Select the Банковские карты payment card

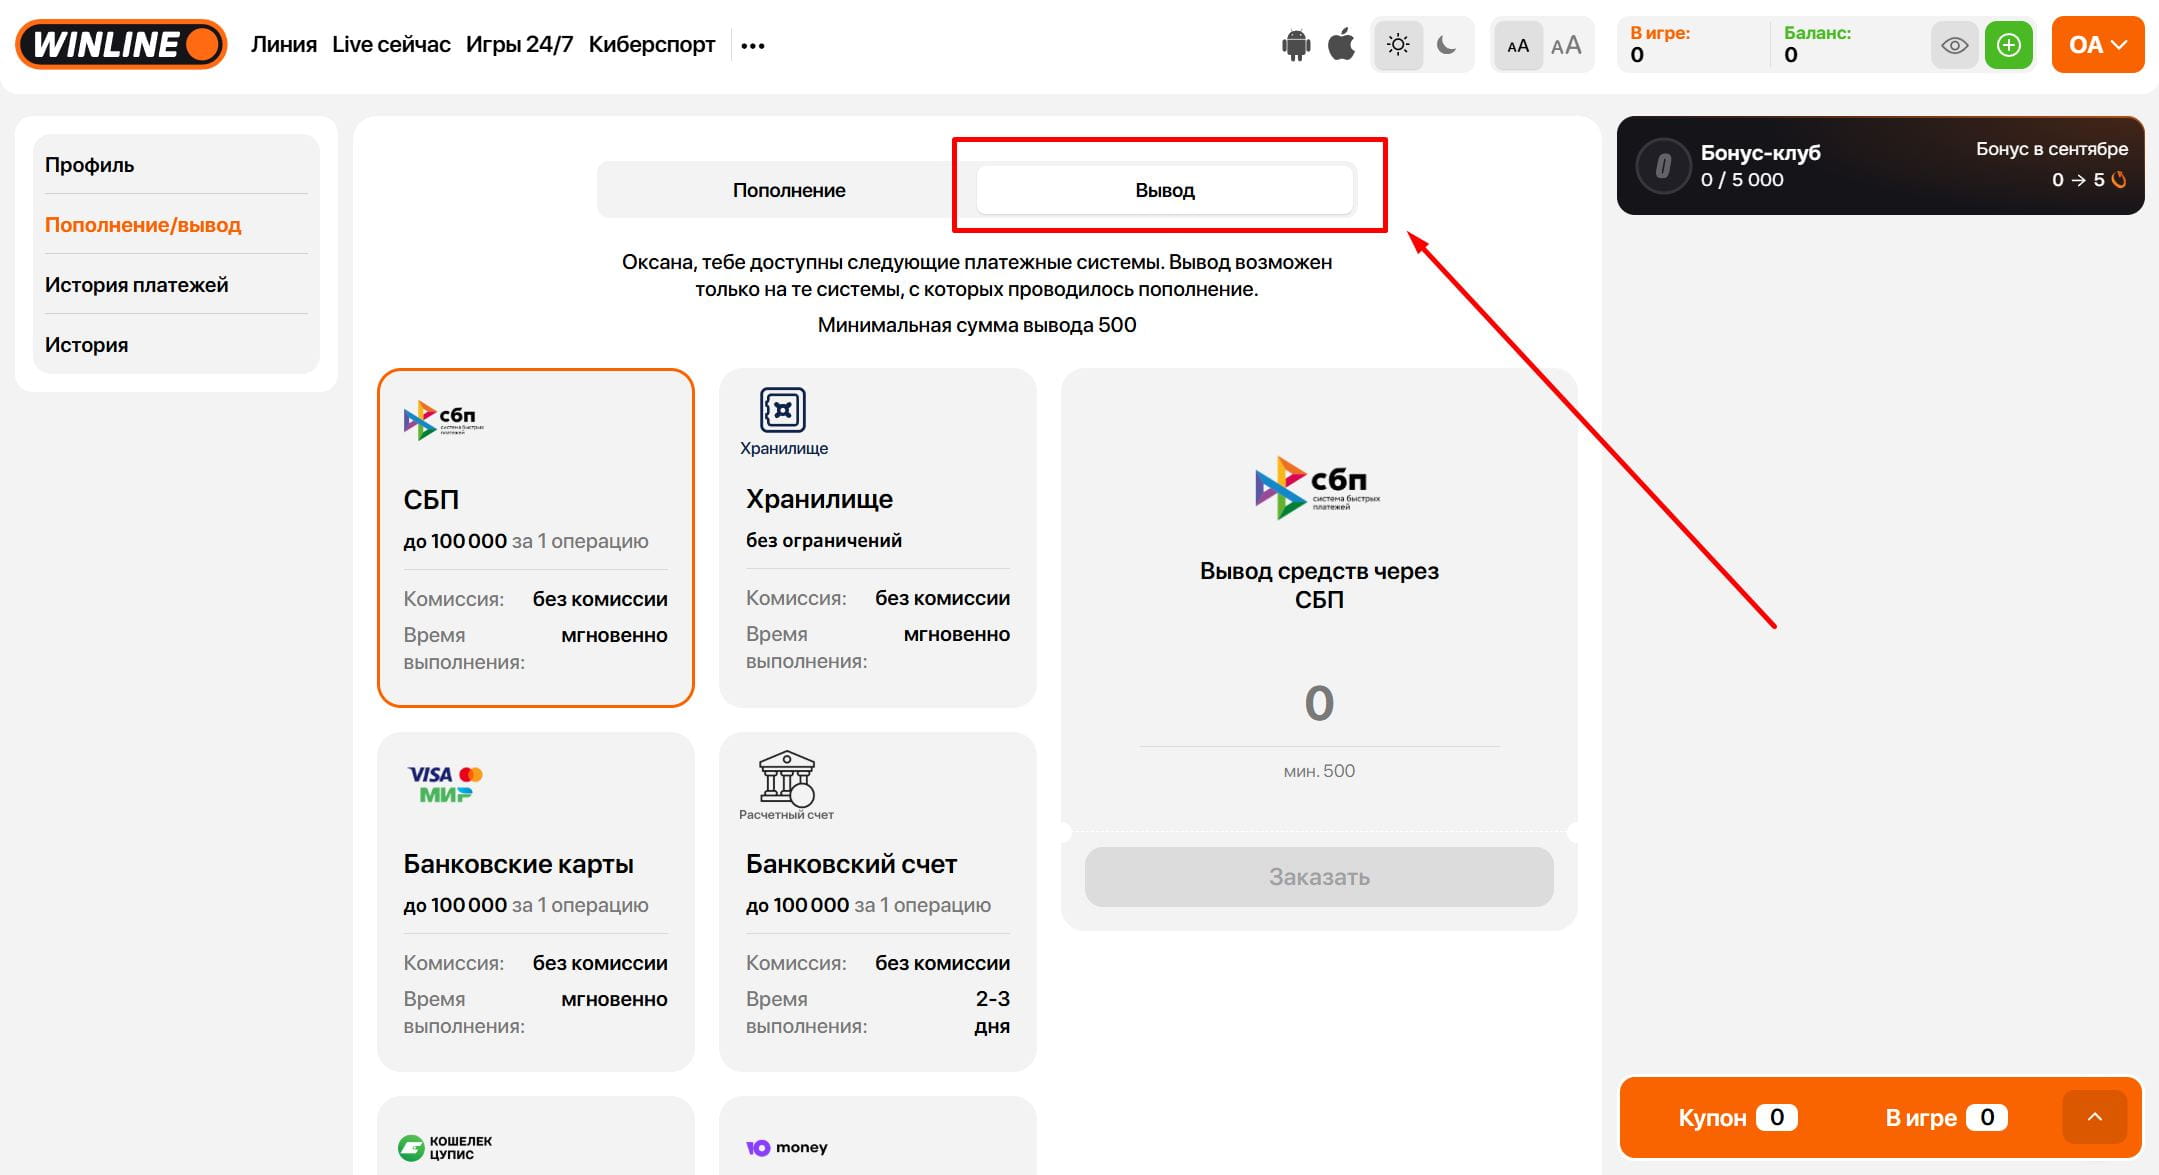pos(536,902)
